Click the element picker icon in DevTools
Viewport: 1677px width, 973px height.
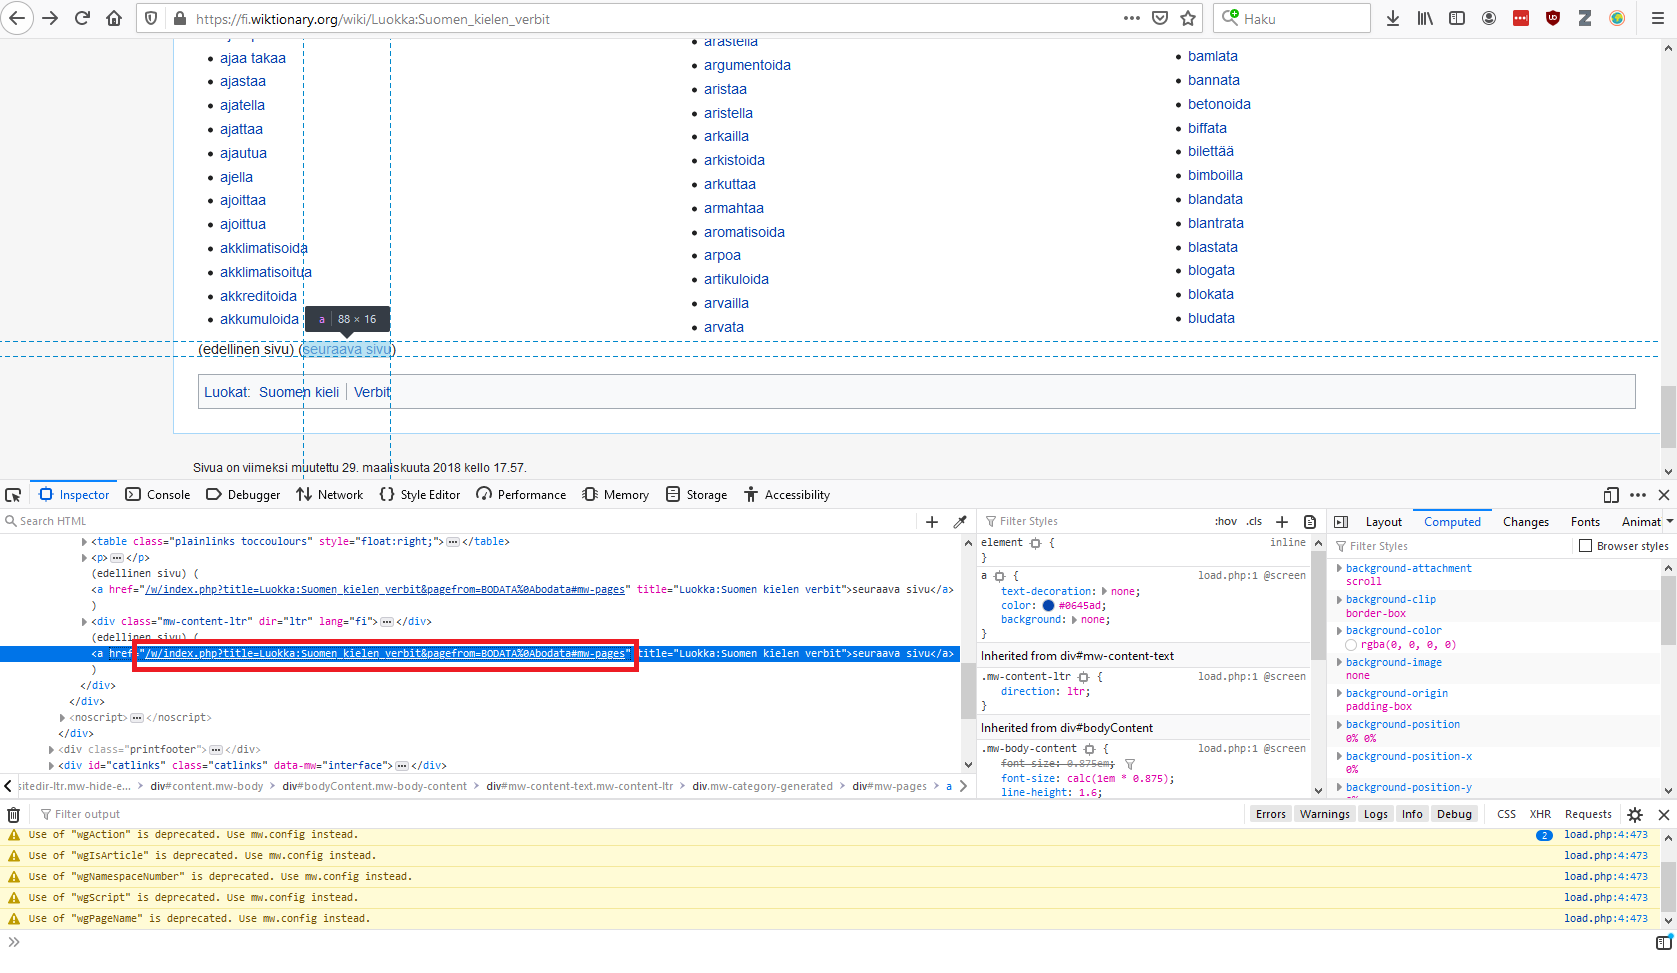pyautogui.click(x=13, y=495)
